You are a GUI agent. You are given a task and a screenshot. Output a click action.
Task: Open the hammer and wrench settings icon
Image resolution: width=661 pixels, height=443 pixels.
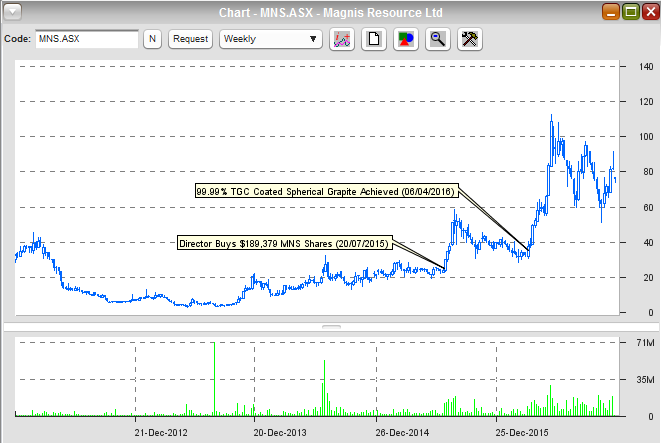tap(470, 39)
